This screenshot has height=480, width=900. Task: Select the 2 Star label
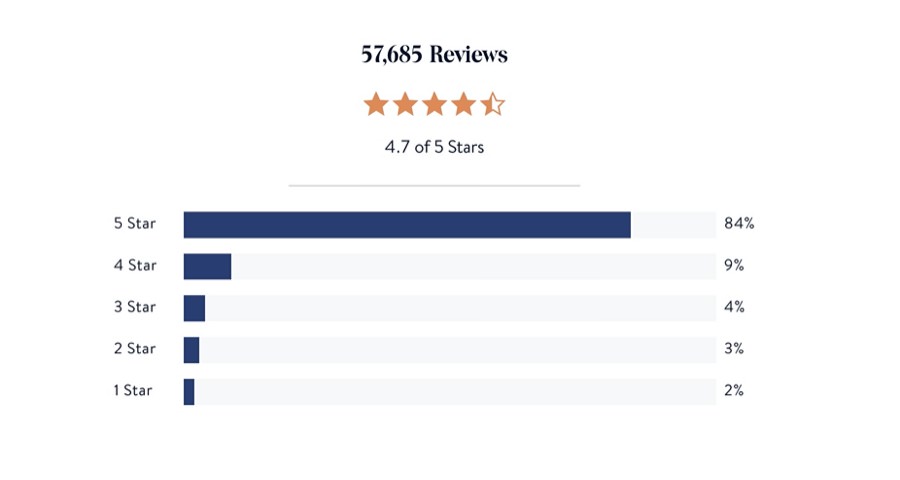pyautogui.click(x=135, y=349)
